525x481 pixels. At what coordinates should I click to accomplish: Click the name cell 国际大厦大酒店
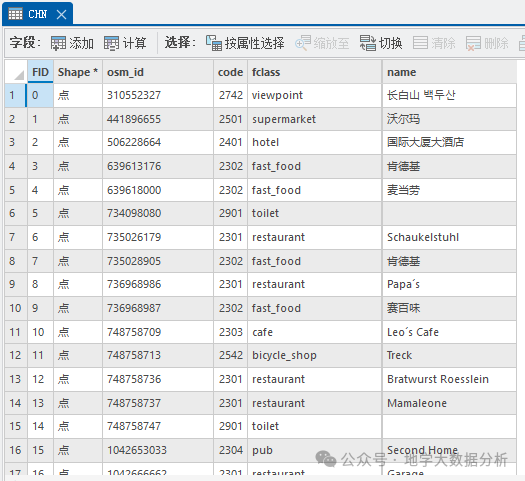tap(449, 143)
